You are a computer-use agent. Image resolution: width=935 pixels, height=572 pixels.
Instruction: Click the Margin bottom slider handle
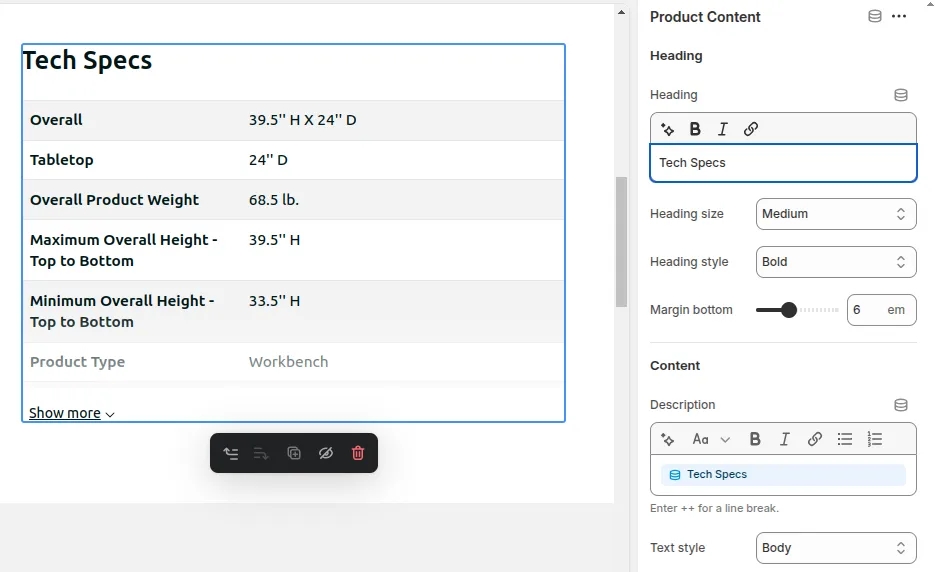pyautogui.click(x=789, y=310)
